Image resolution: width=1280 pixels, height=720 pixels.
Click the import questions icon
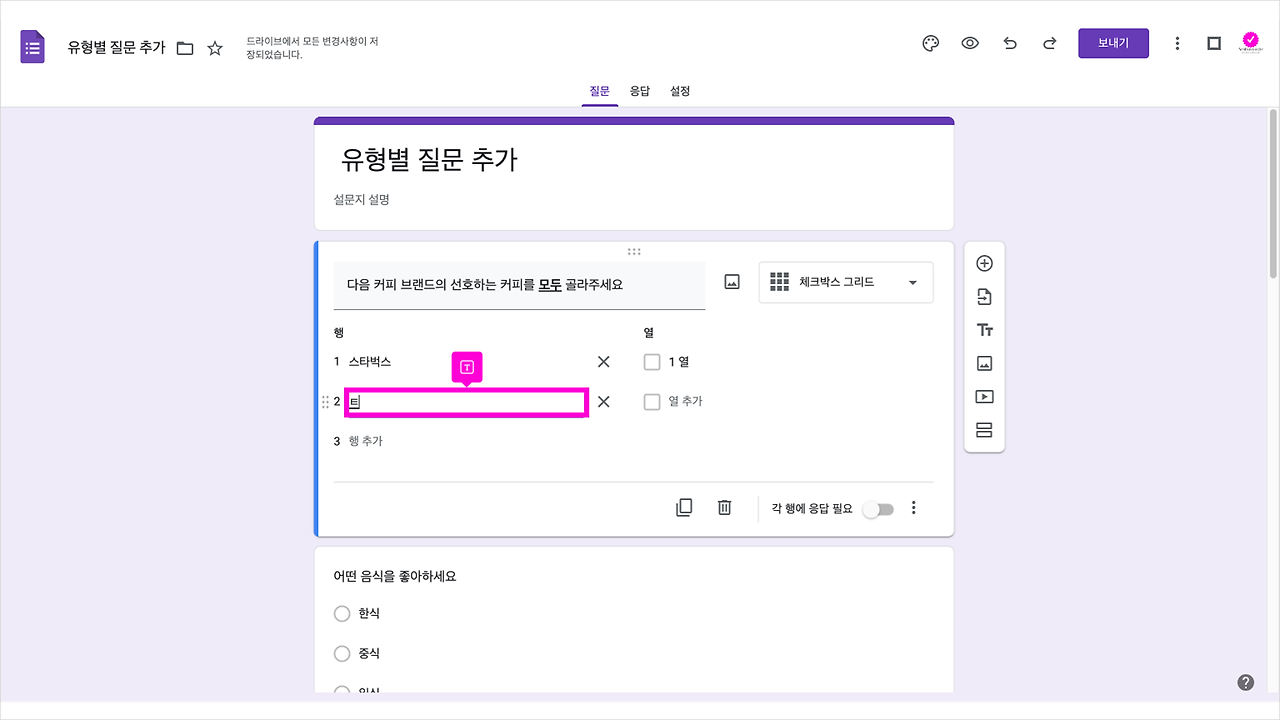point(984,296)
